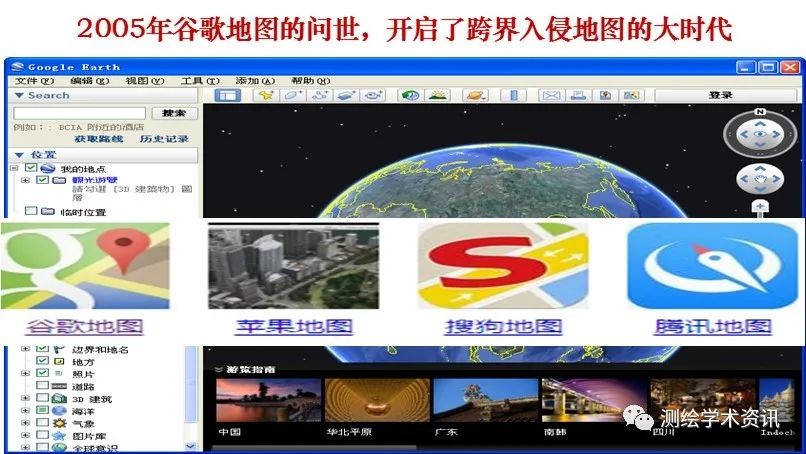
Task: Open the record a tour tool
Action: (x=373, y=96)
